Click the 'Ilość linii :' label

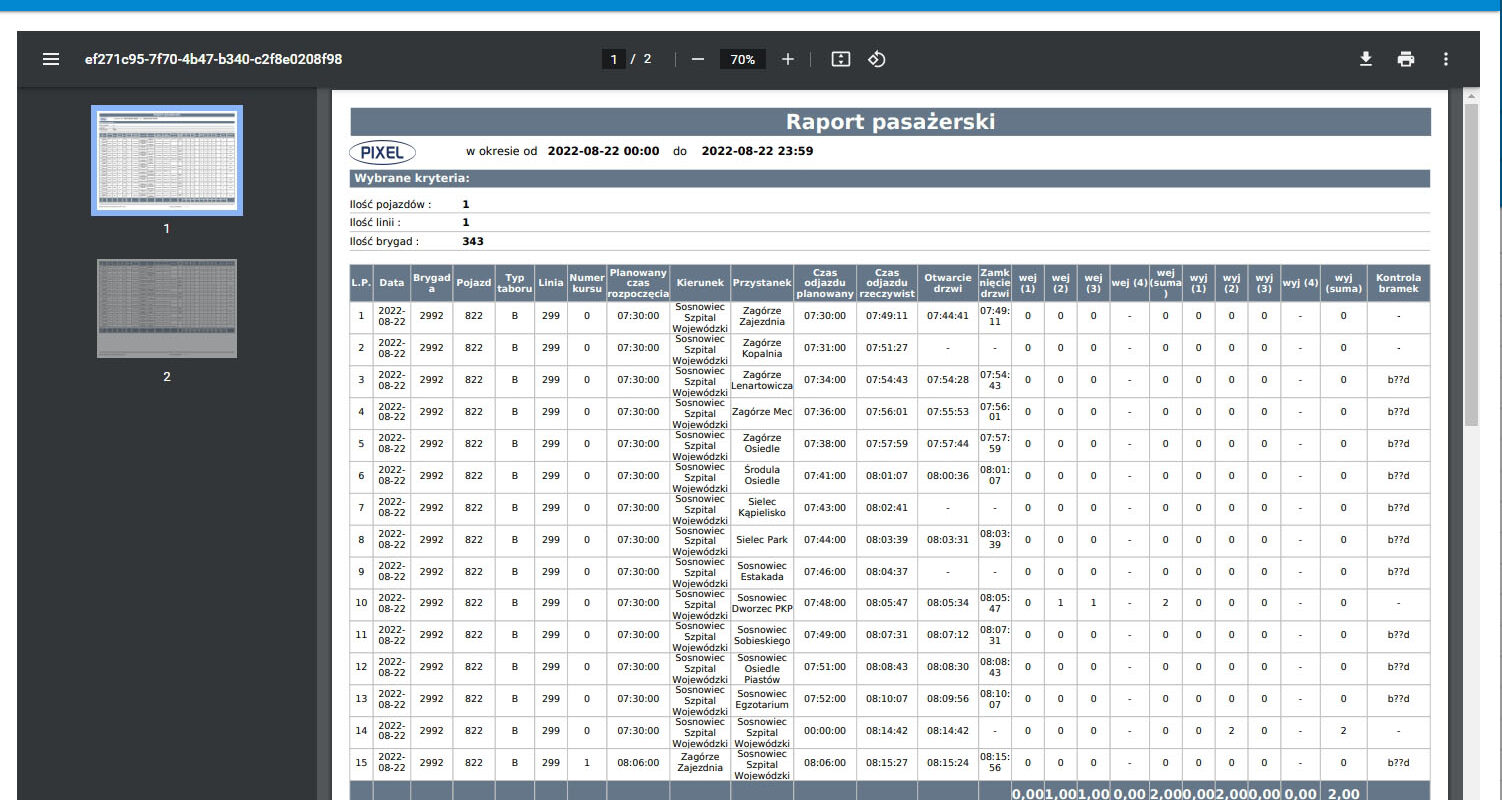tap(375, 223)
